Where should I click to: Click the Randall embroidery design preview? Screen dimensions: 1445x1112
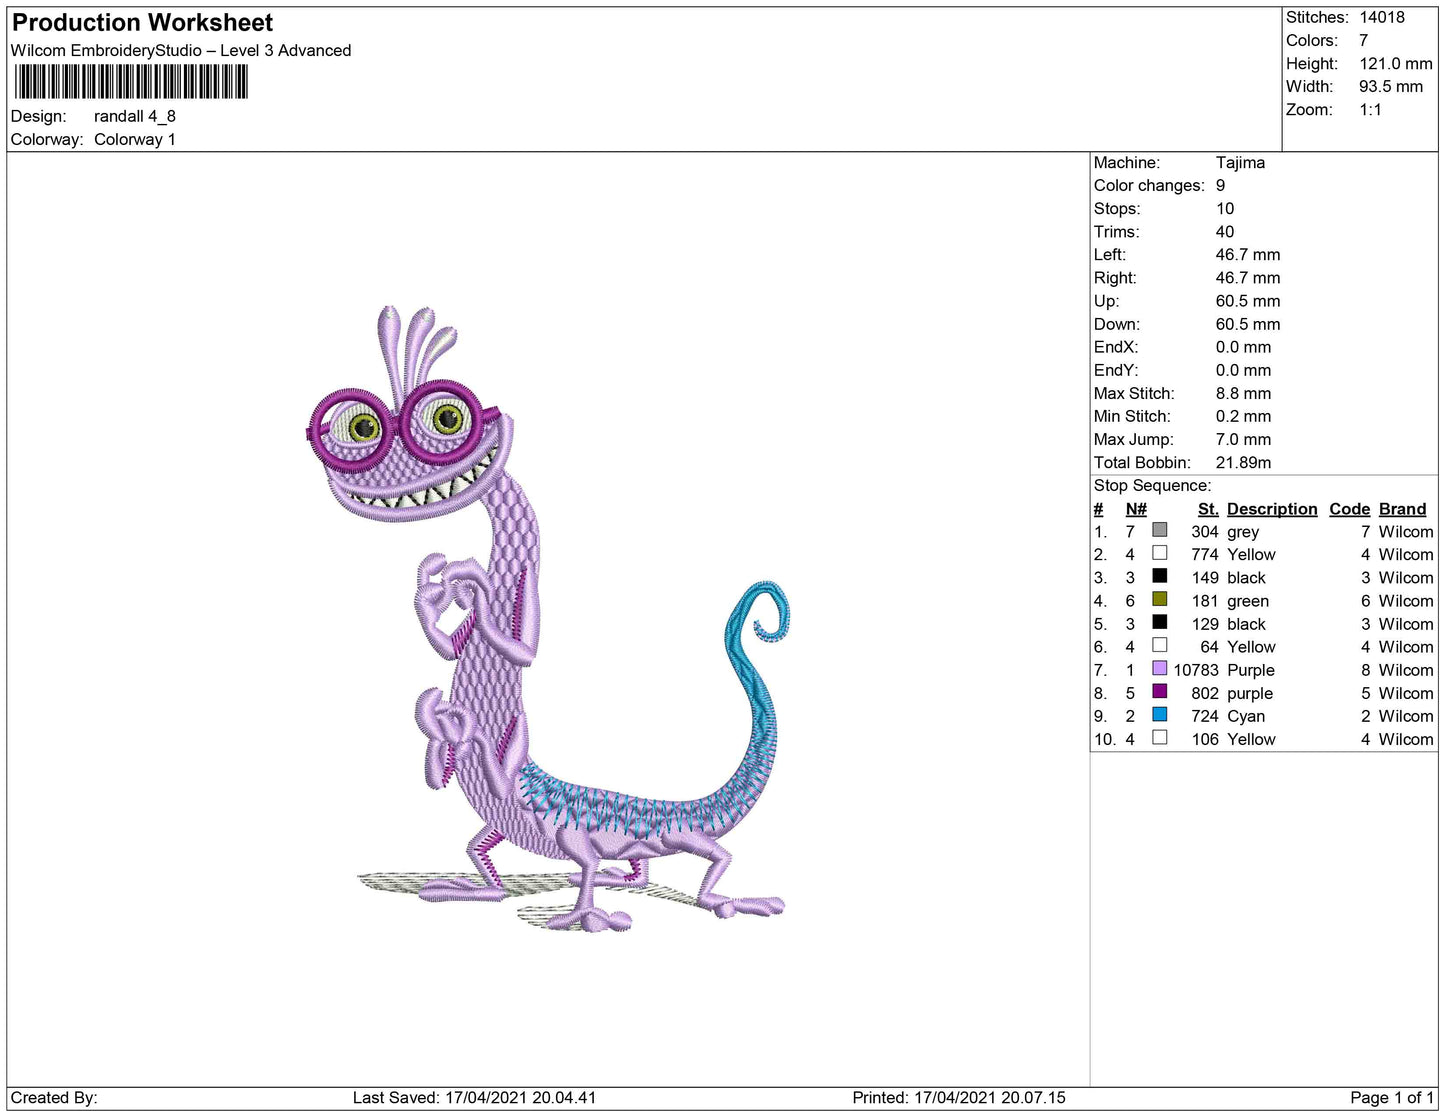547,619
